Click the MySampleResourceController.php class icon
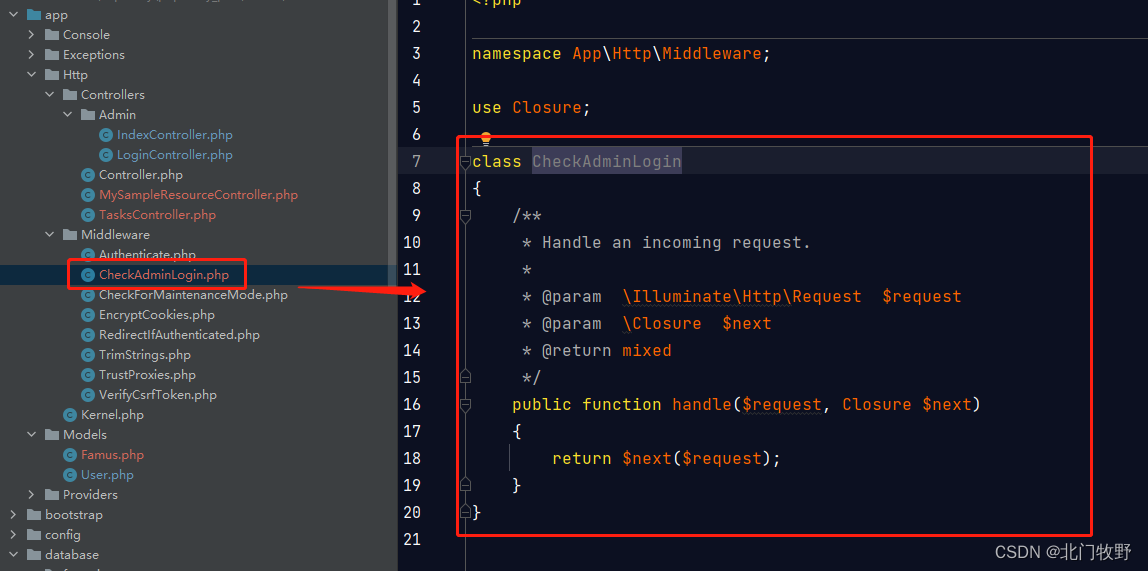Screen dimensions: 1148x571 [88, 195]
